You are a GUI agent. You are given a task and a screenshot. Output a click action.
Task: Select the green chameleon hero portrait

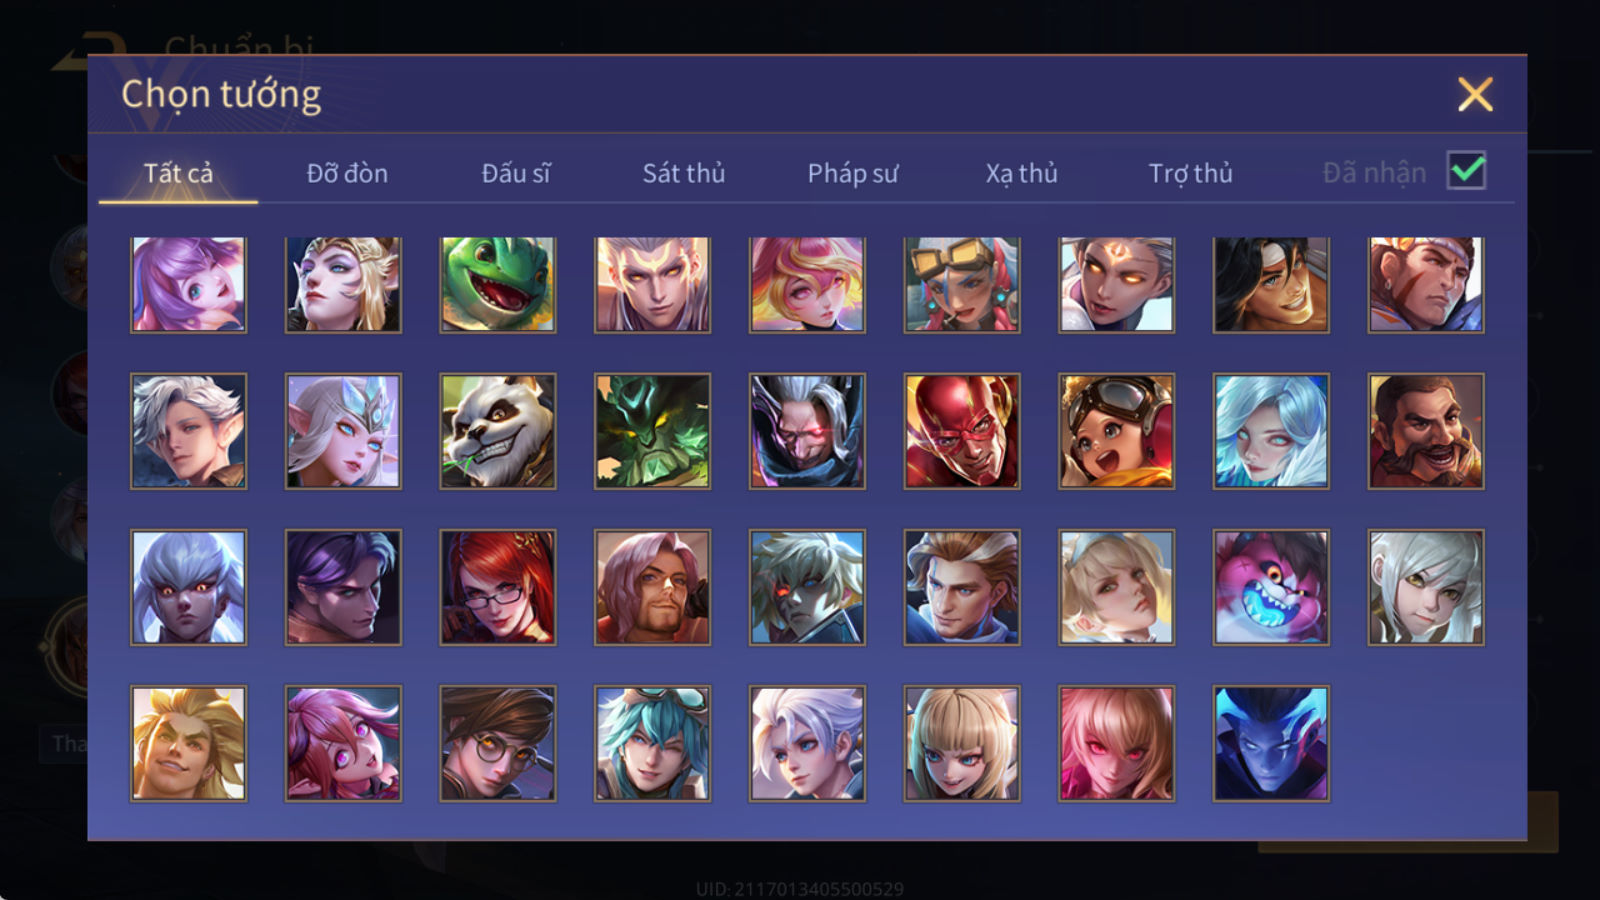click(498, 284)
